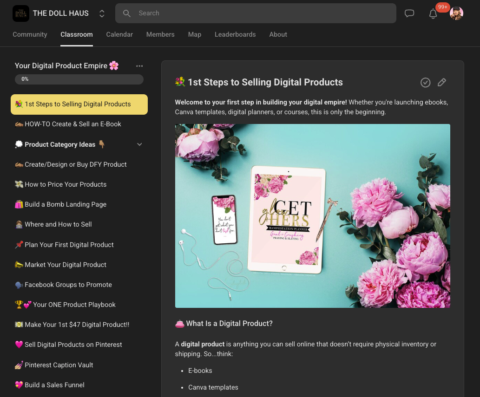Viewport: 480px width, 397px height.
Task: Open notifications bell icon
Action: [433, 14]
